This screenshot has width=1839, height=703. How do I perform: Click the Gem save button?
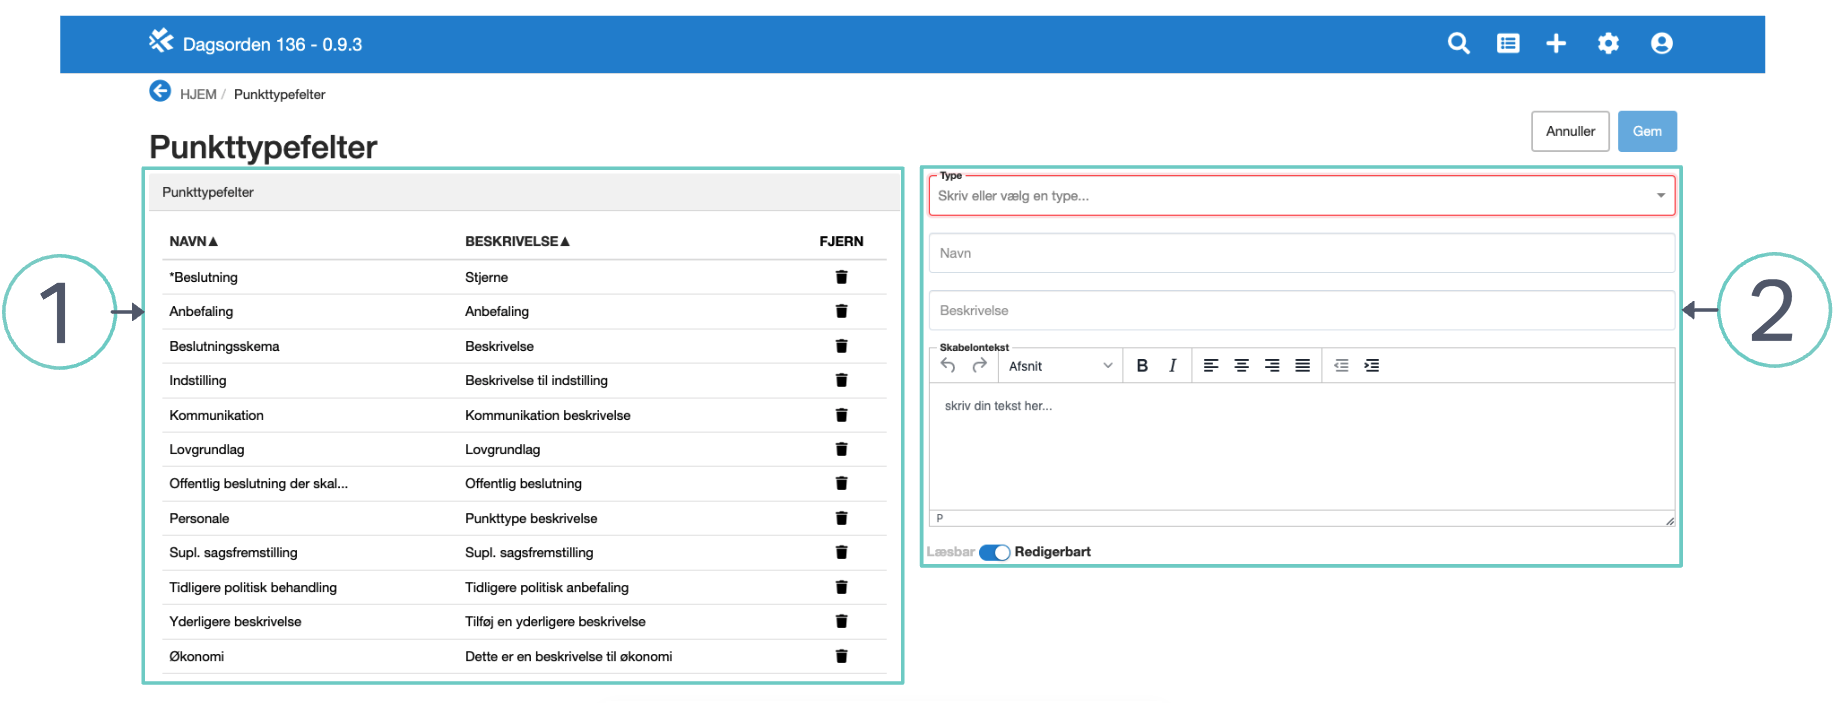(x=1646, y=131)
